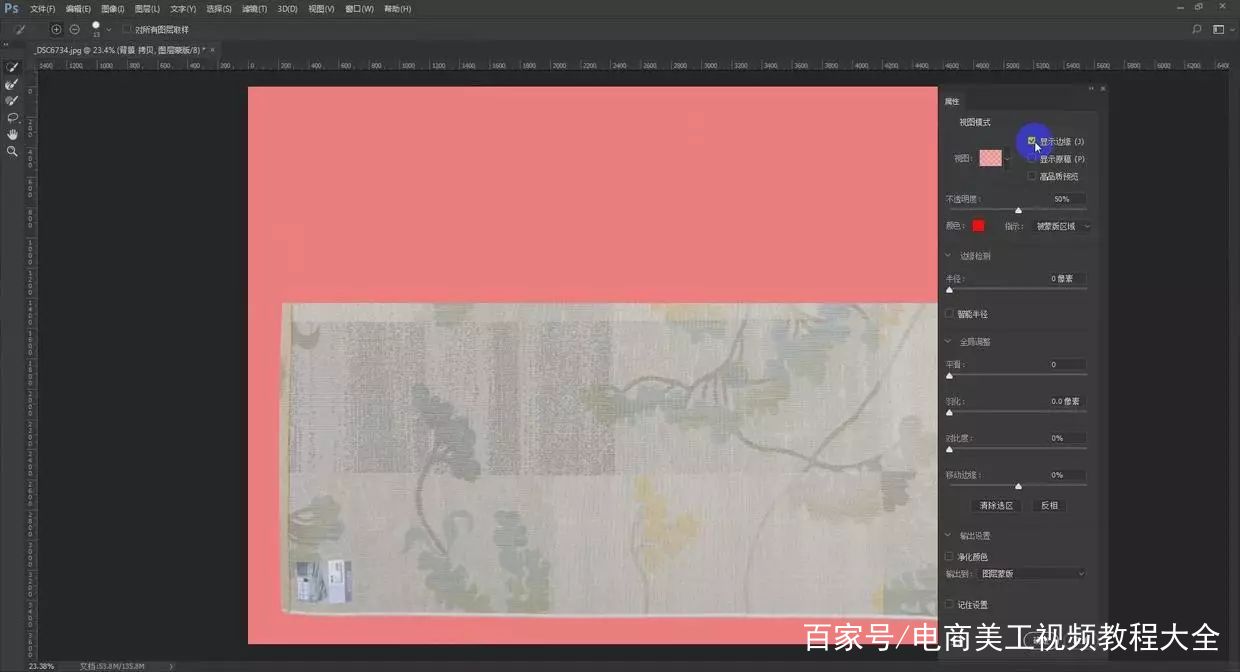1240x672 pixels.
Task: Click the 平滑 slider handle
Action: coord(949,376)
